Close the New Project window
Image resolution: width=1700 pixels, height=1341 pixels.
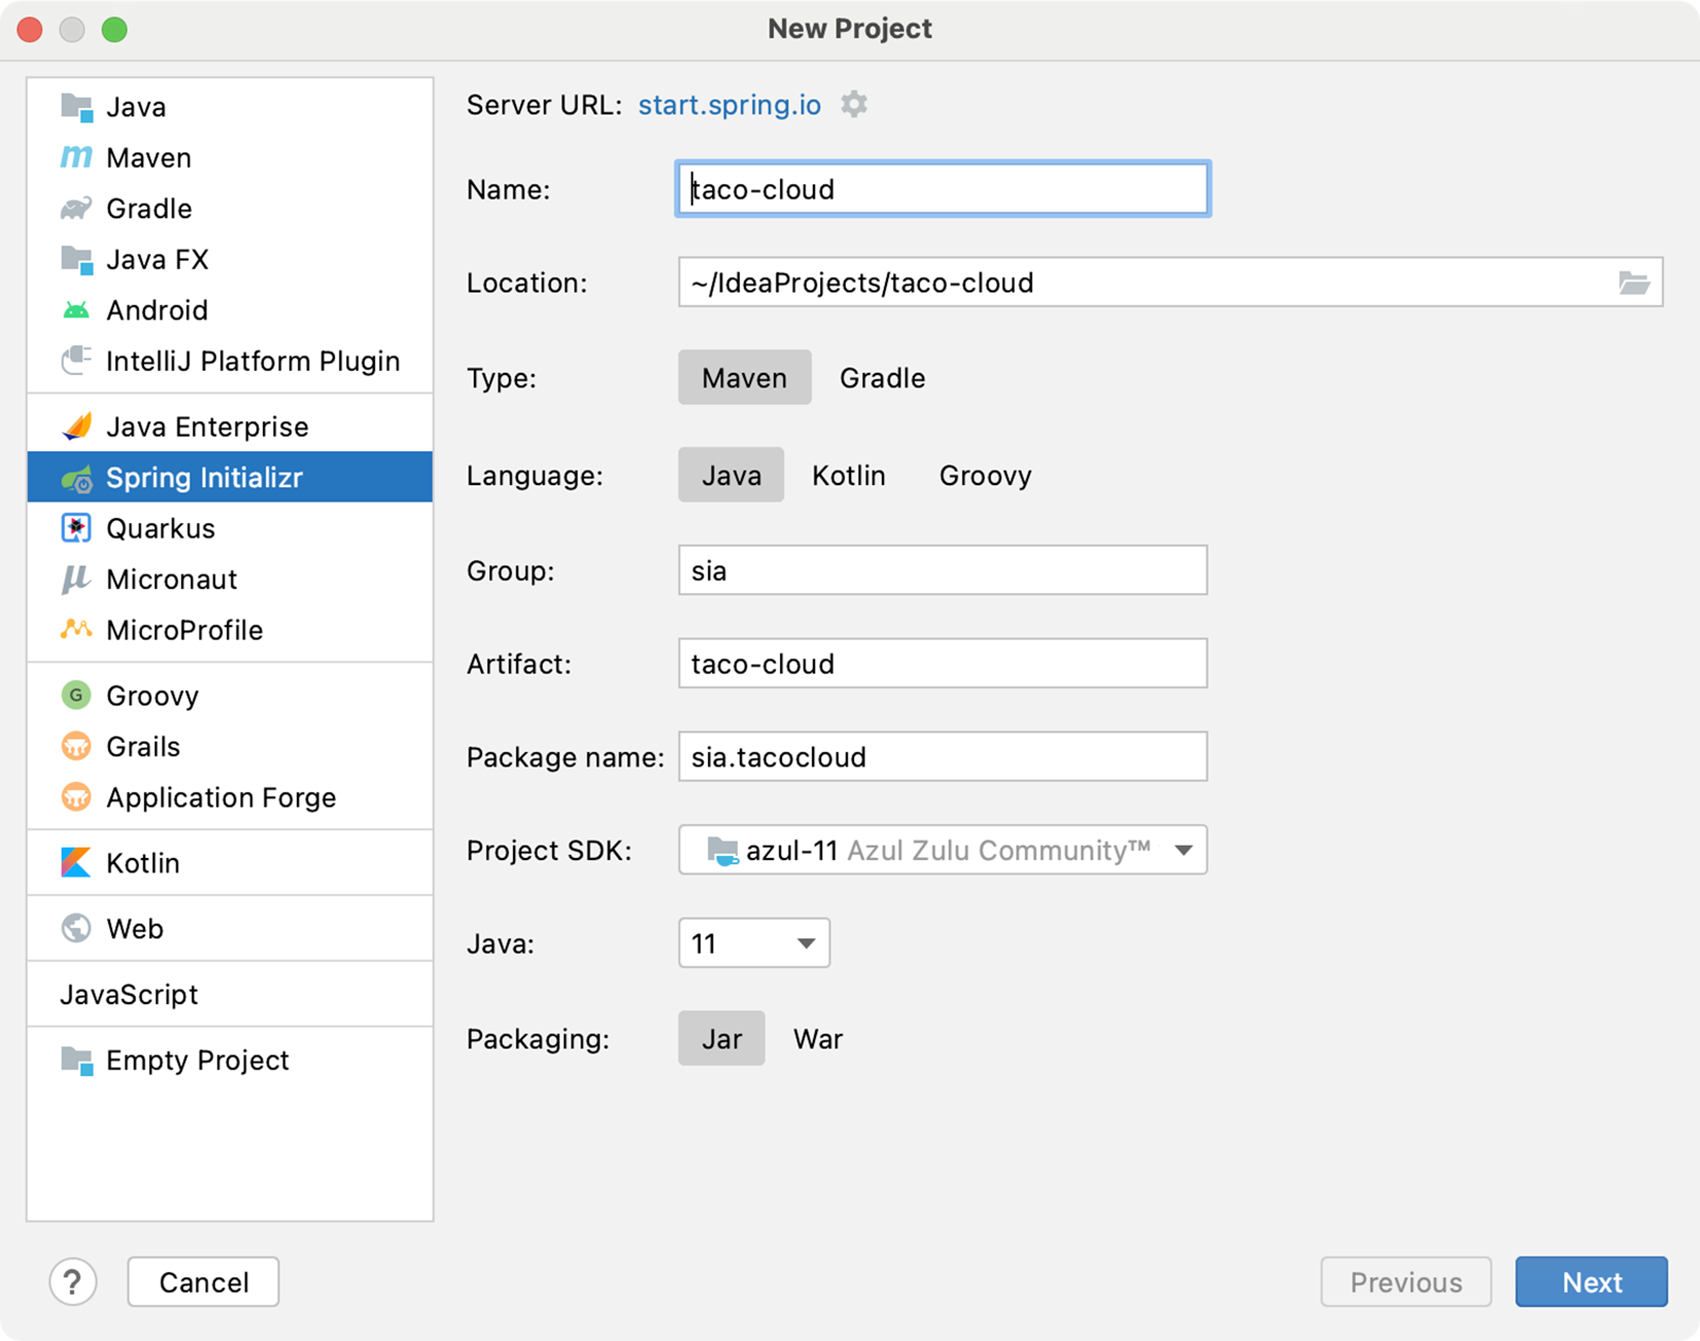(30, 29)
